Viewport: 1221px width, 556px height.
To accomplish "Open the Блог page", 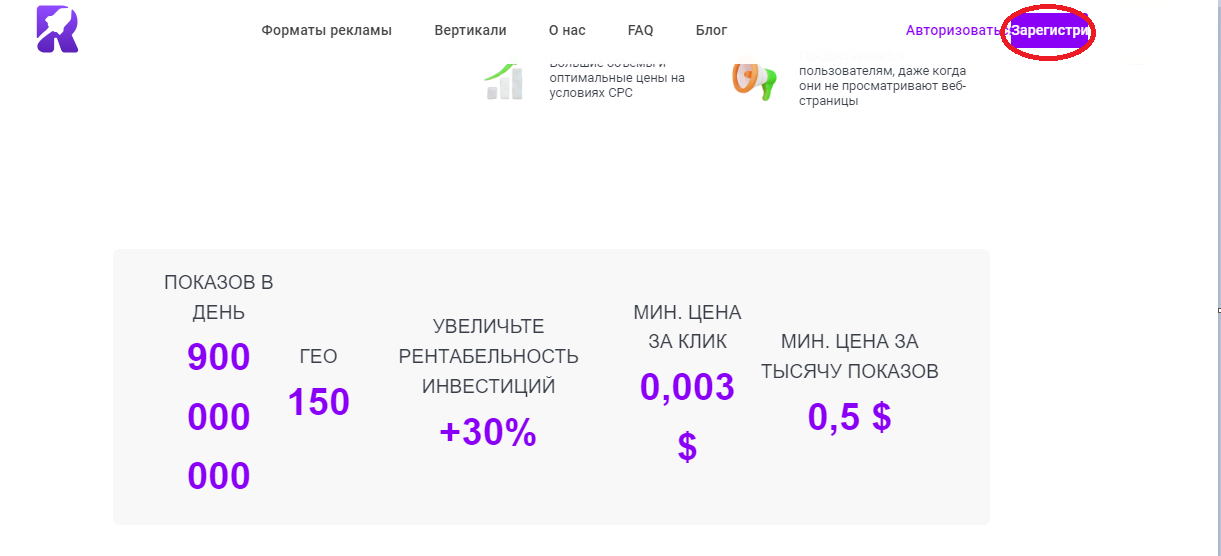I will 712,30.
